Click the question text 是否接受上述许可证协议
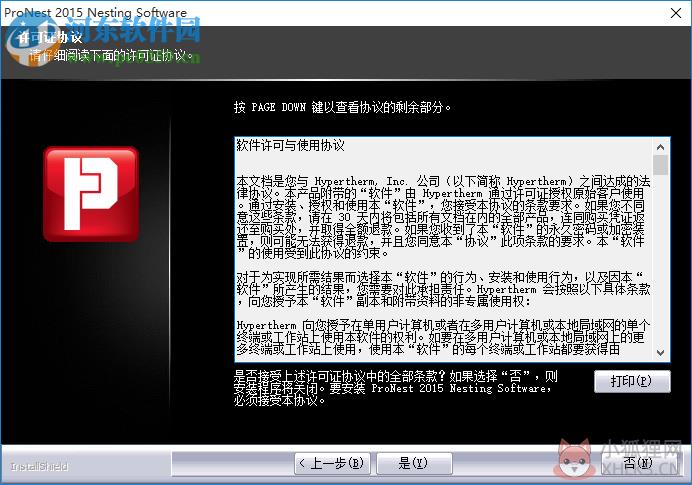 pyautogui.click(x=395, y=388)
